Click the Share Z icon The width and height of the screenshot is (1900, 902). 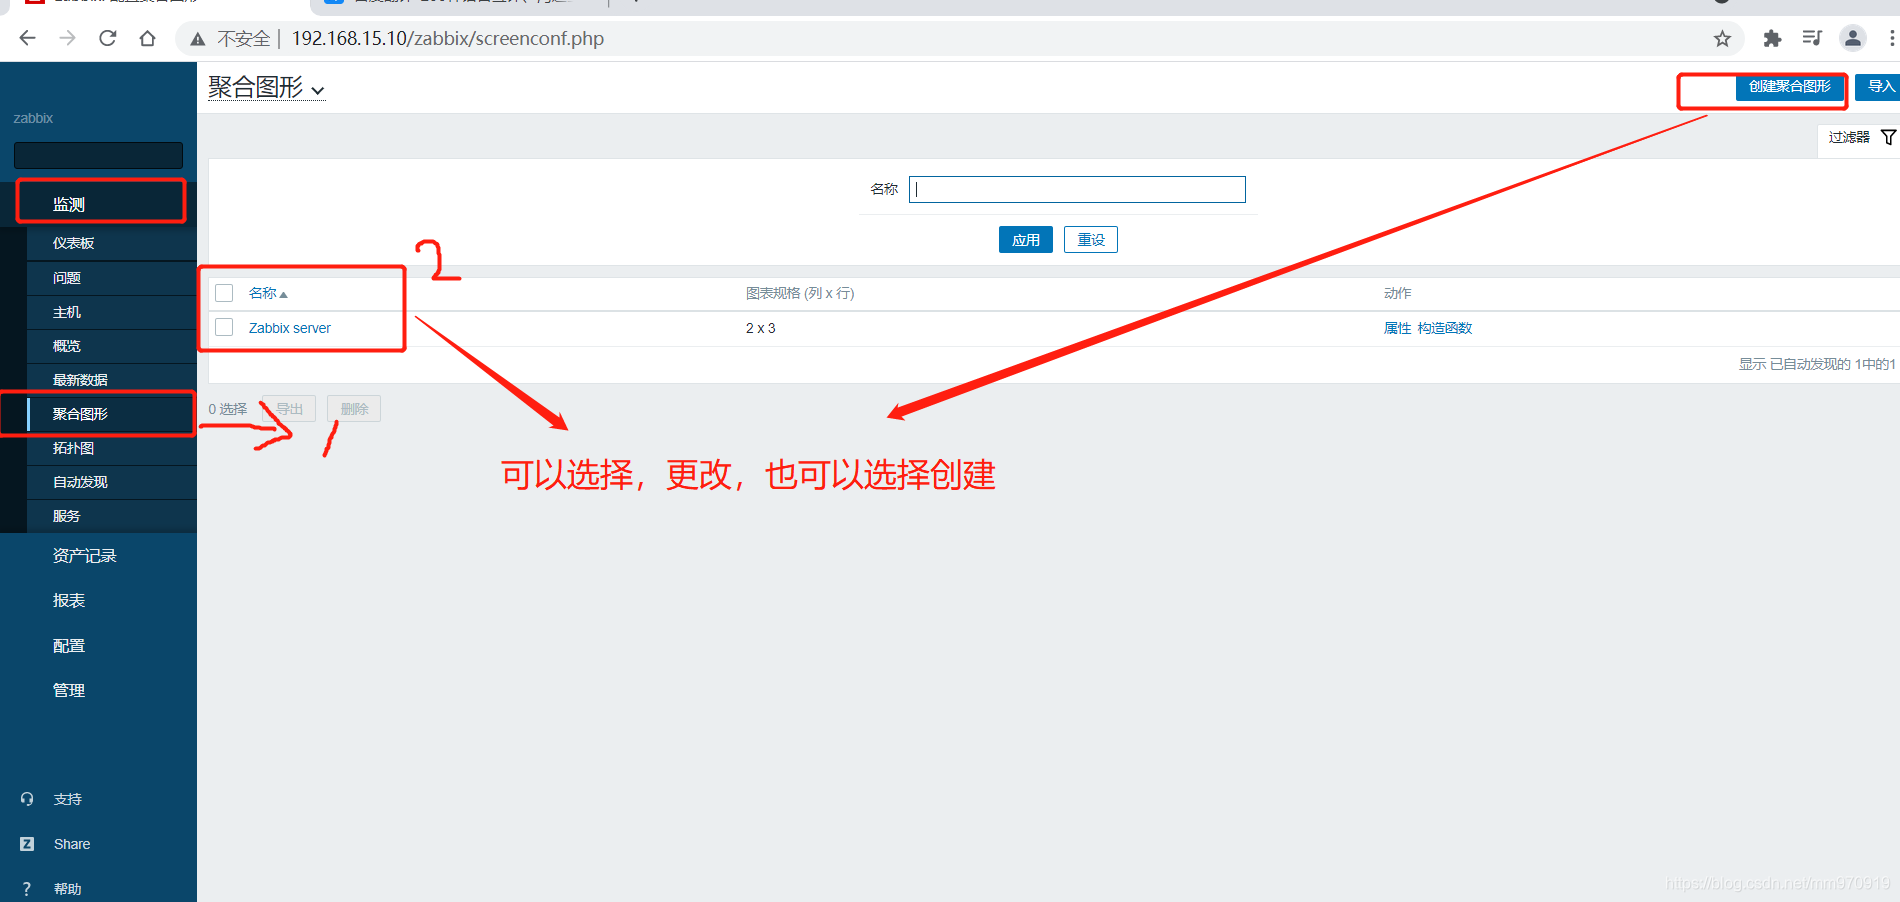click(27, 844)
